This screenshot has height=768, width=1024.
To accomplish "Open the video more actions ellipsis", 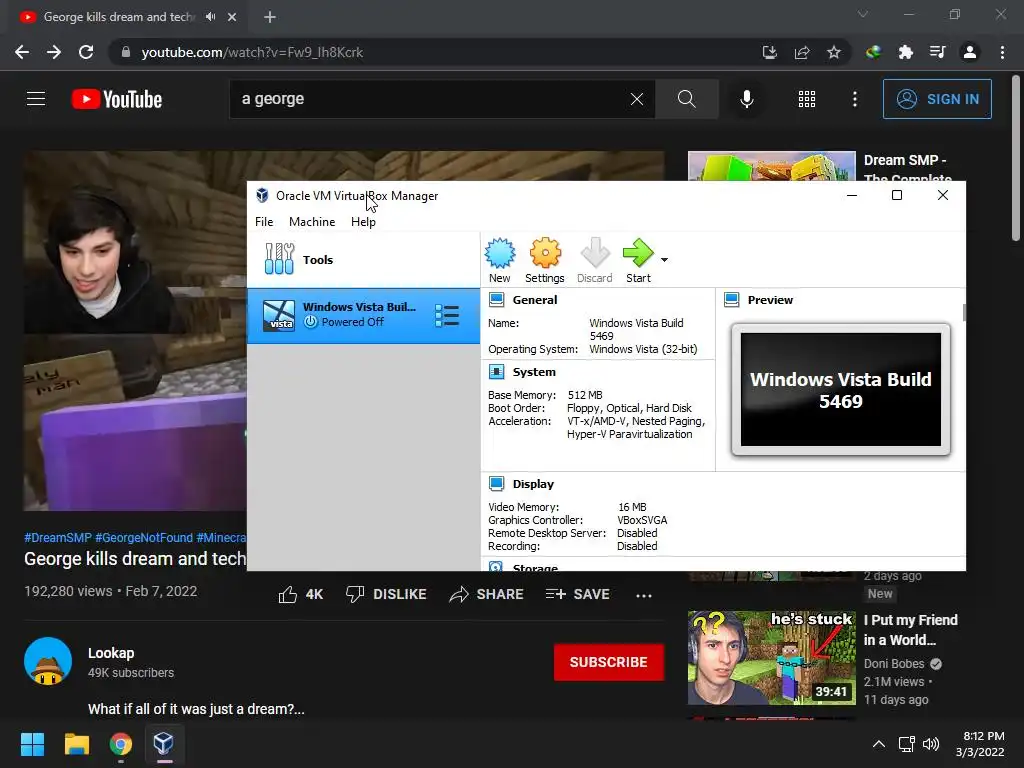I will (644, 595).
